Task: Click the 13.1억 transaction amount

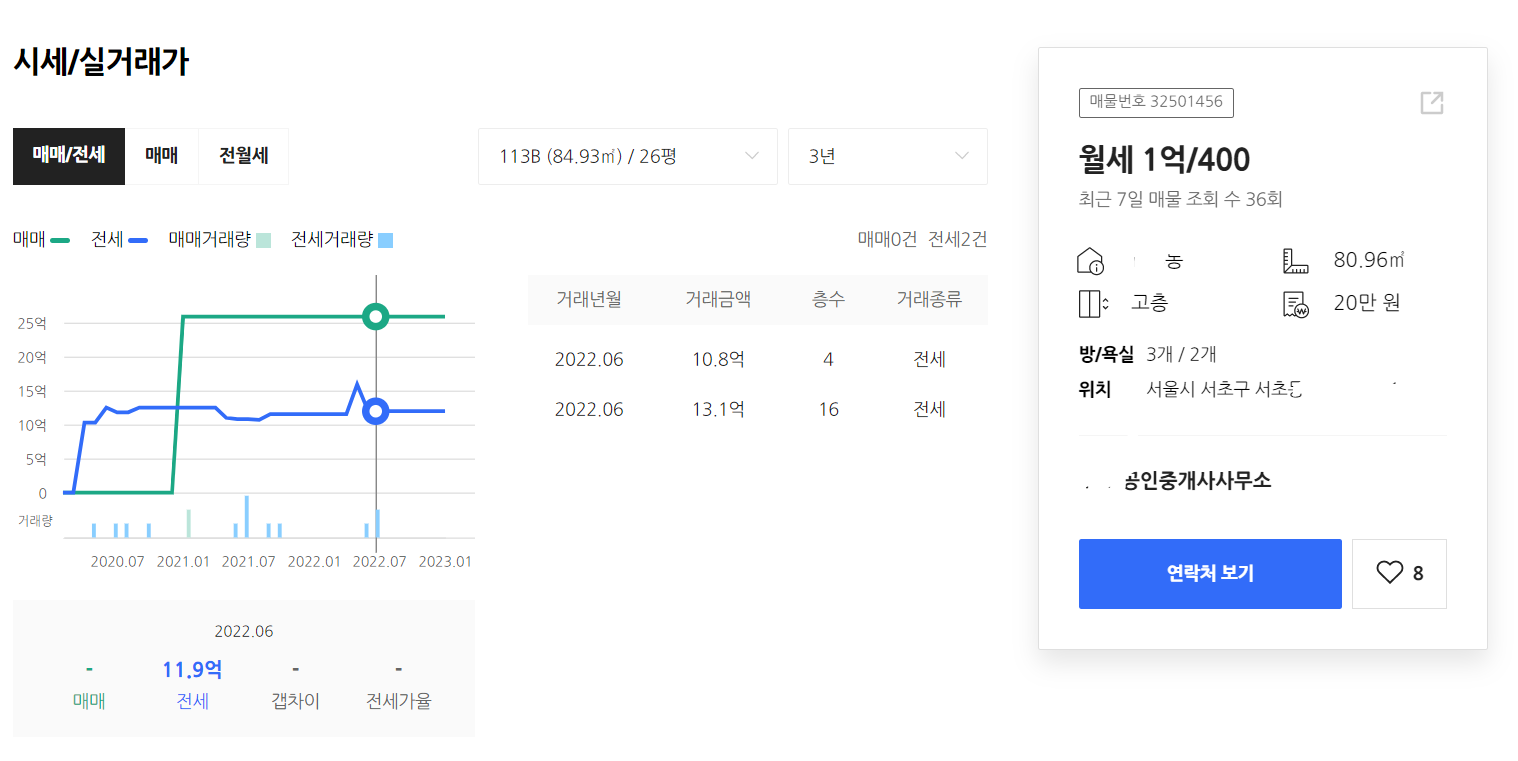Action: click(x=718, y=410)
